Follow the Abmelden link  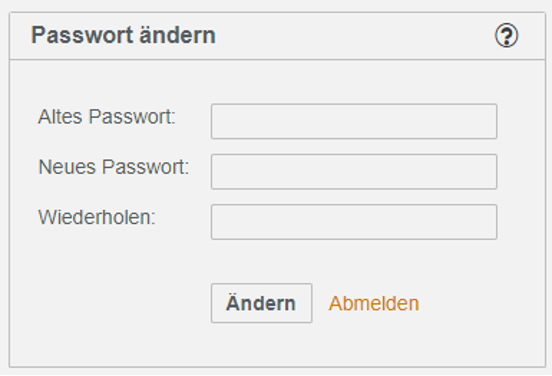(x=374, y=303)
